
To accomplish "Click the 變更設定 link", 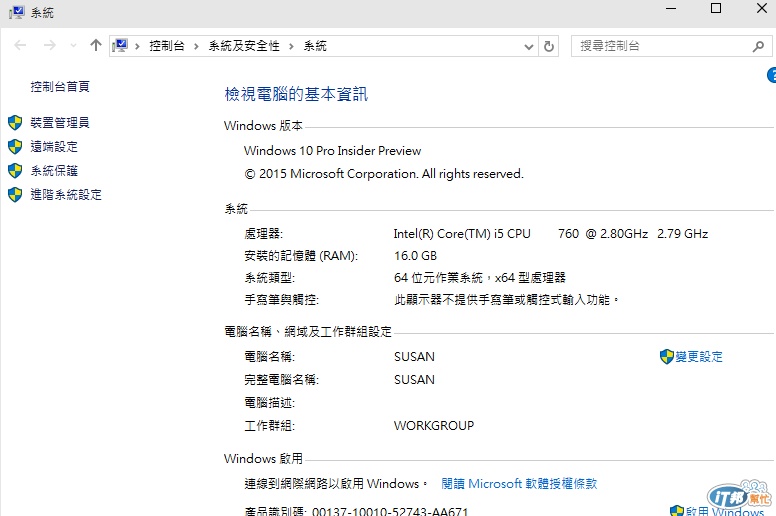I will 699,357.
